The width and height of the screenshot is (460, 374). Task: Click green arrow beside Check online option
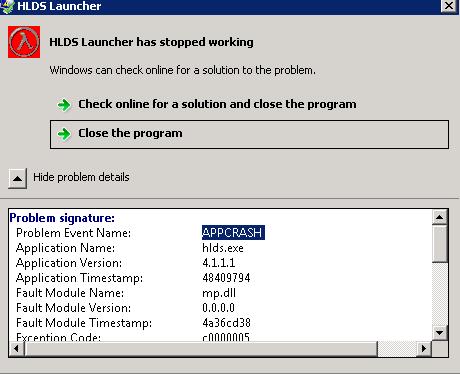[64, 105]
